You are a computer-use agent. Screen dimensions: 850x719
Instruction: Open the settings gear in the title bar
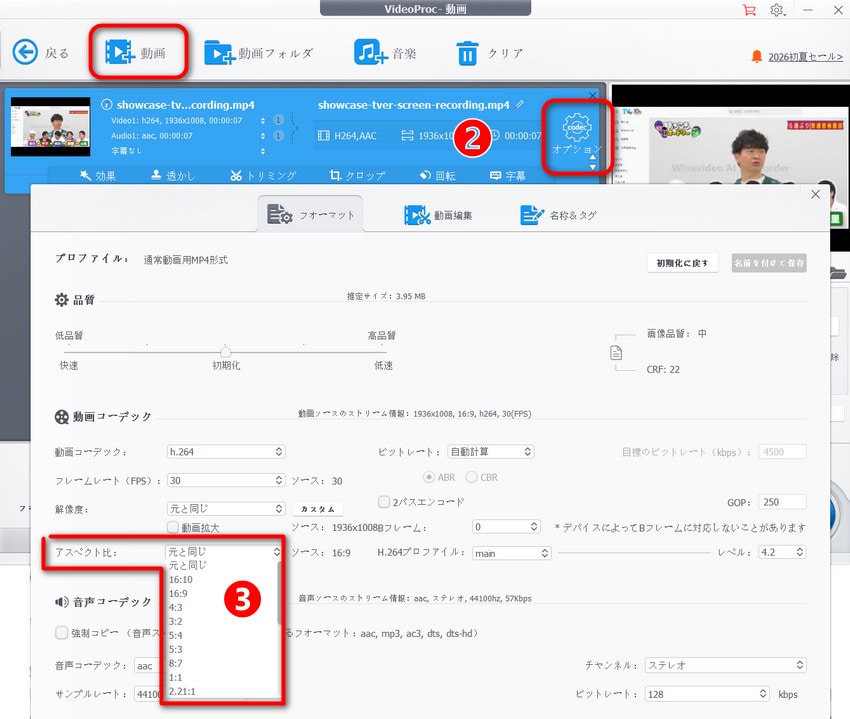click(777, 10)
